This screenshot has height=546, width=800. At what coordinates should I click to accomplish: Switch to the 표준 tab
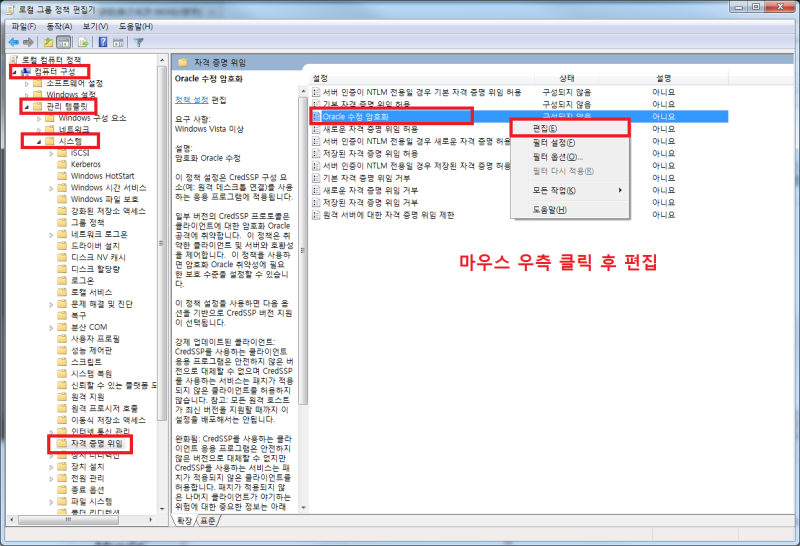tap(208, 520)
